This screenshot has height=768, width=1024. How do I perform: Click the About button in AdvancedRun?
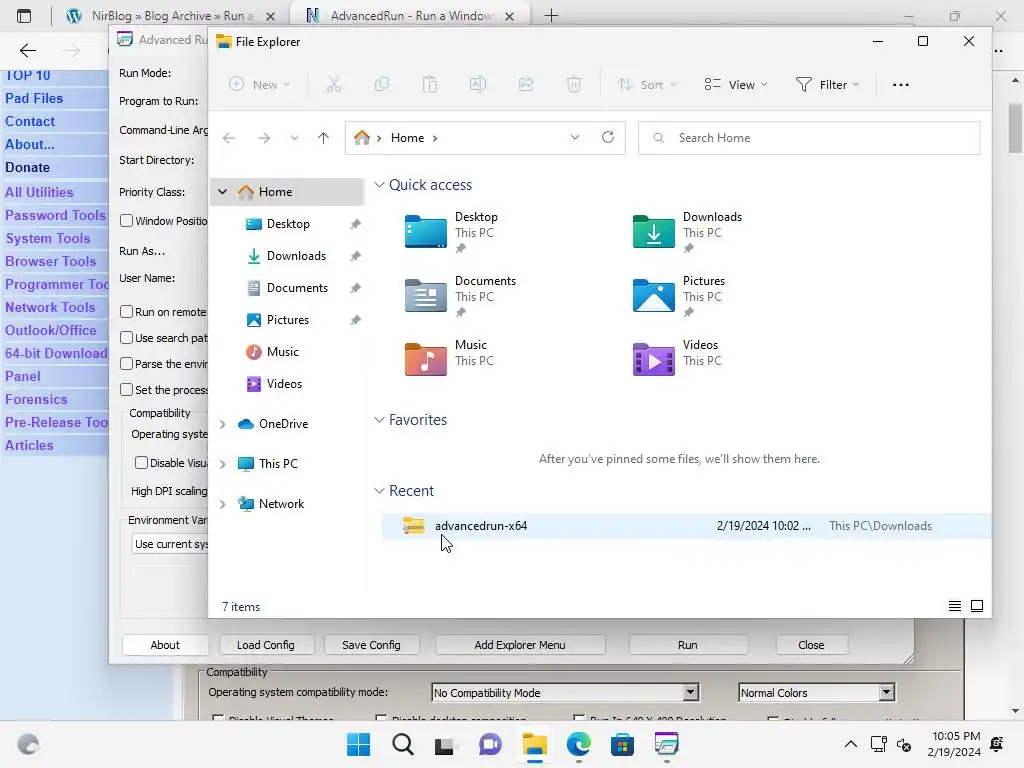pos(165,645)
